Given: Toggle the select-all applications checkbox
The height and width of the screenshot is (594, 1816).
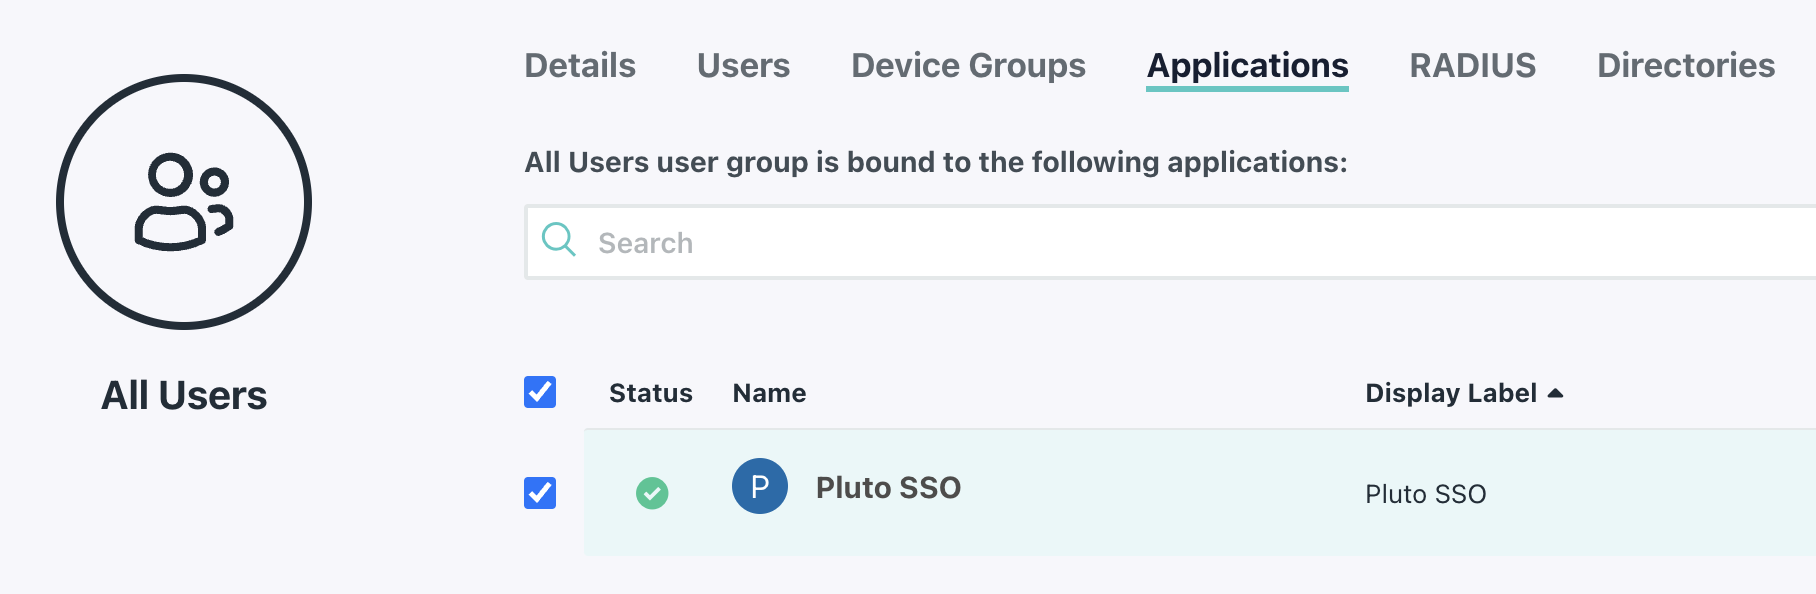Looking at the screenshot, I should pos(540,392).
